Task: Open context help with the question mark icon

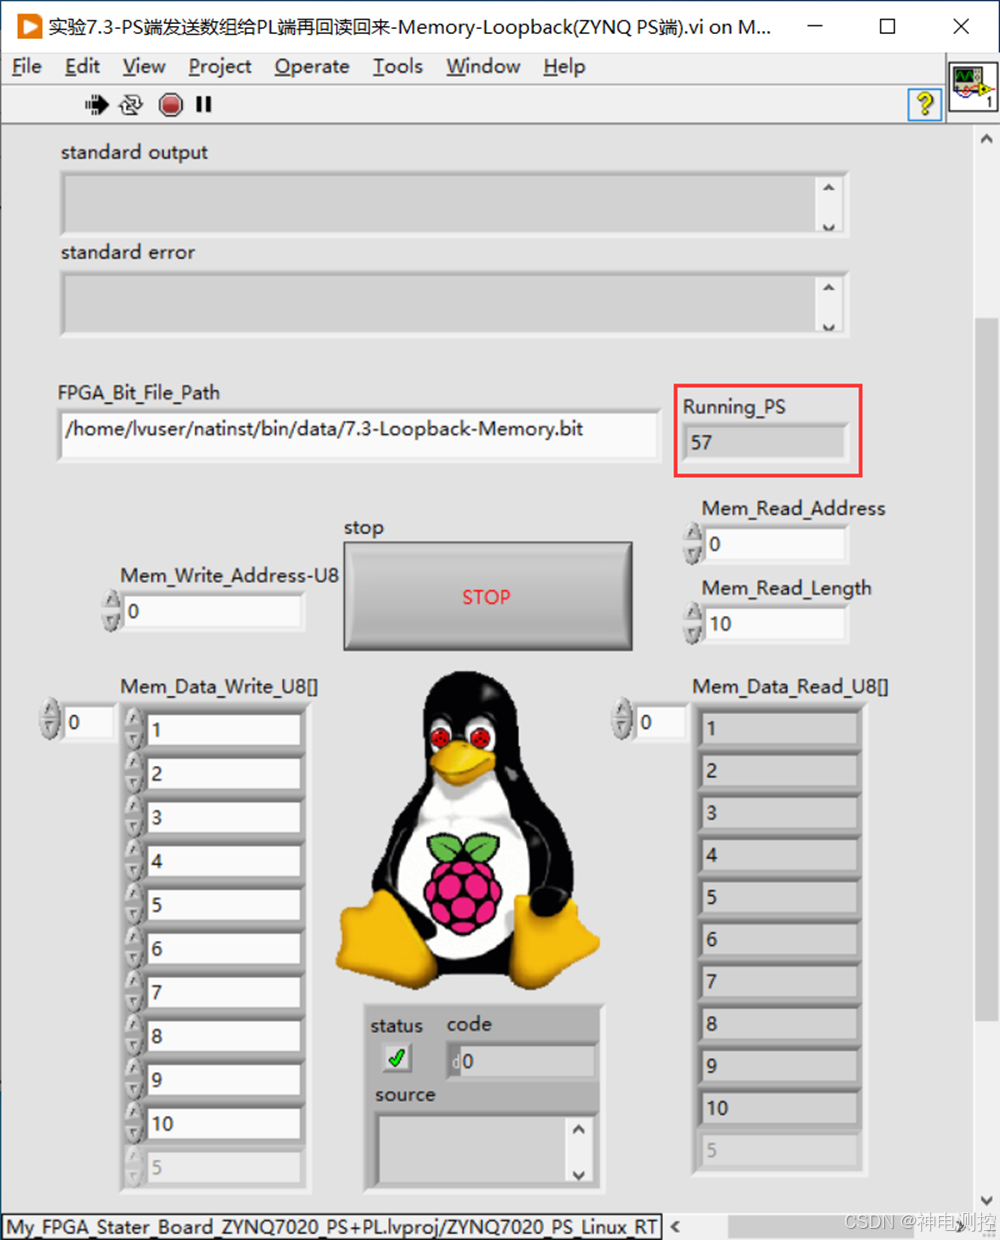Action: coord(924,103)
